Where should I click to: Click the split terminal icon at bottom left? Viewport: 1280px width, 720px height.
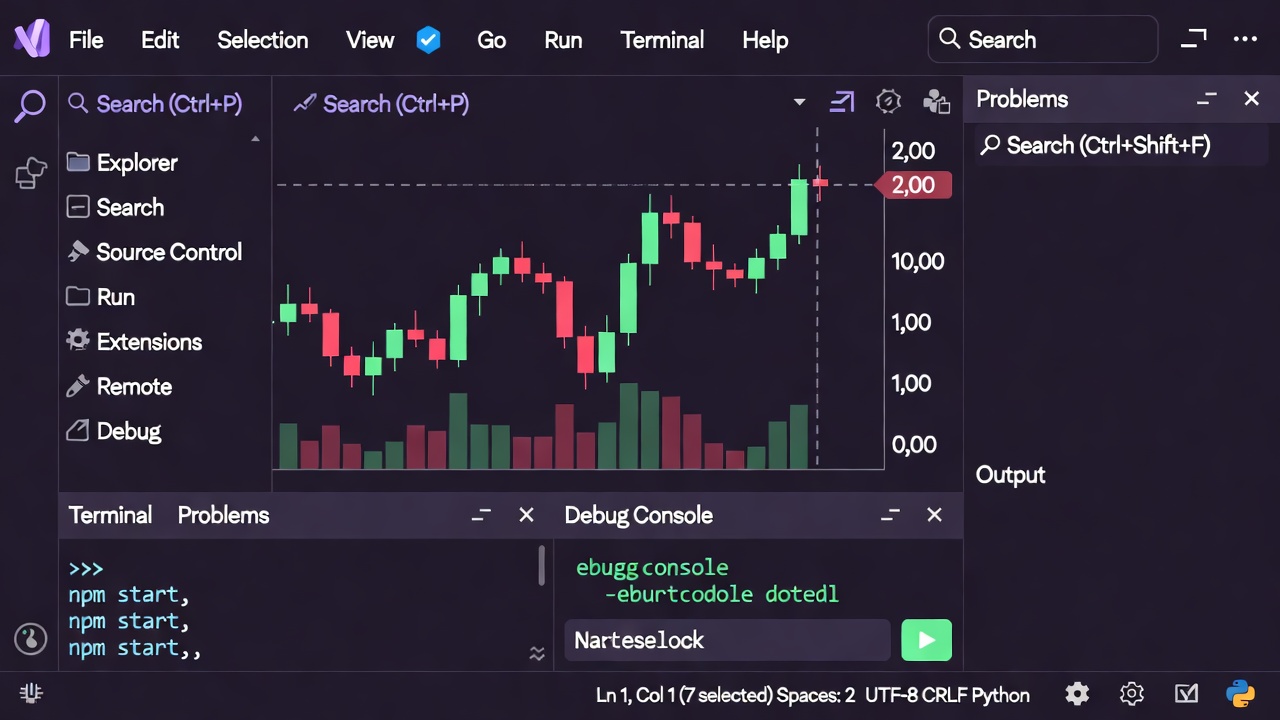(x=30, y=692)
